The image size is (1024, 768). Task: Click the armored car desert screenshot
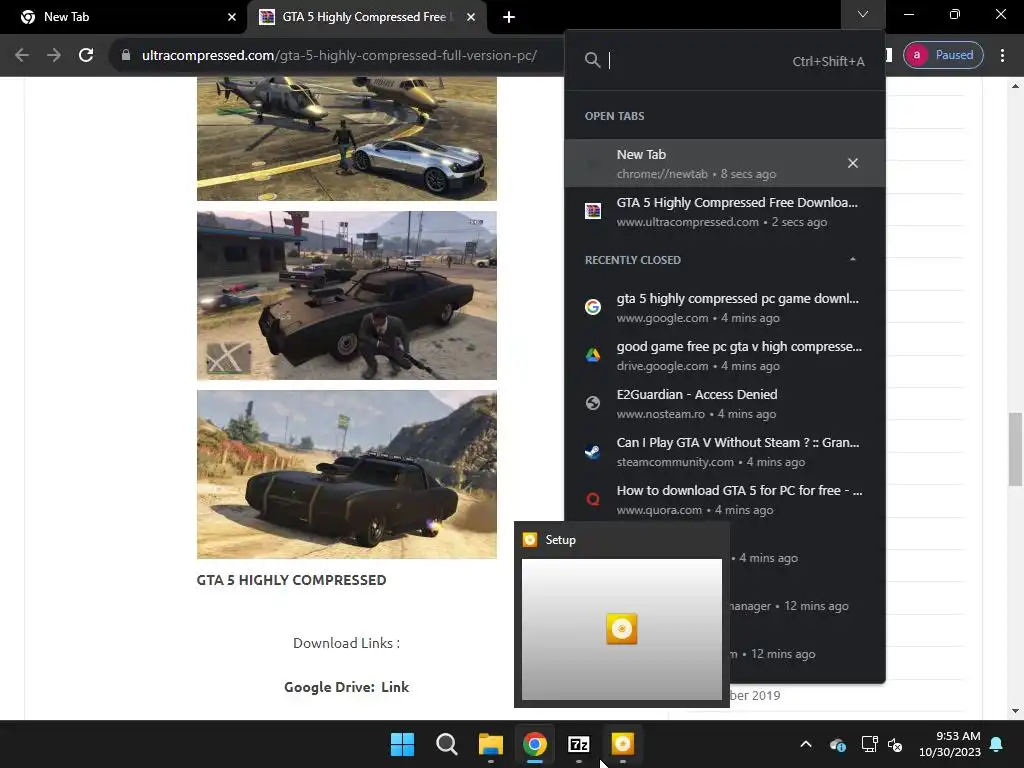click(x=347, y=474)
